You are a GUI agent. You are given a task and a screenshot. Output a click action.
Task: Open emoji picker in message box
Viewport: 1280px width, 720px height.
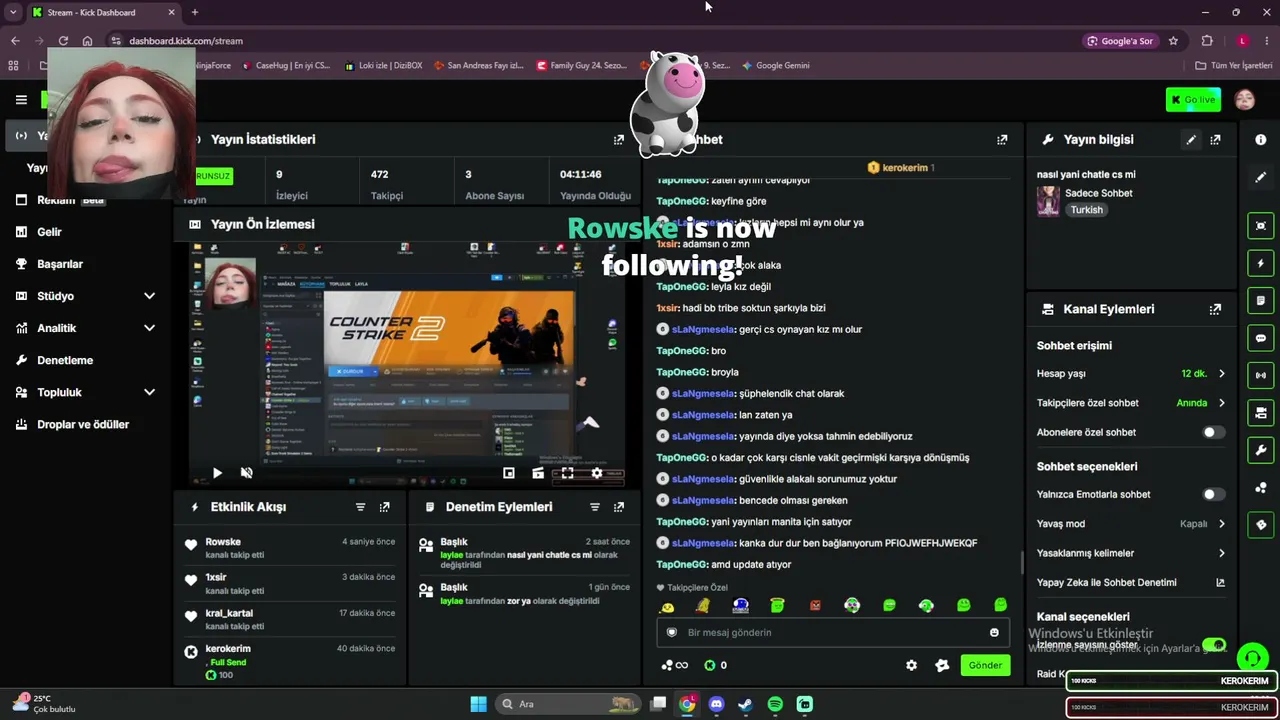pos(994,632)
